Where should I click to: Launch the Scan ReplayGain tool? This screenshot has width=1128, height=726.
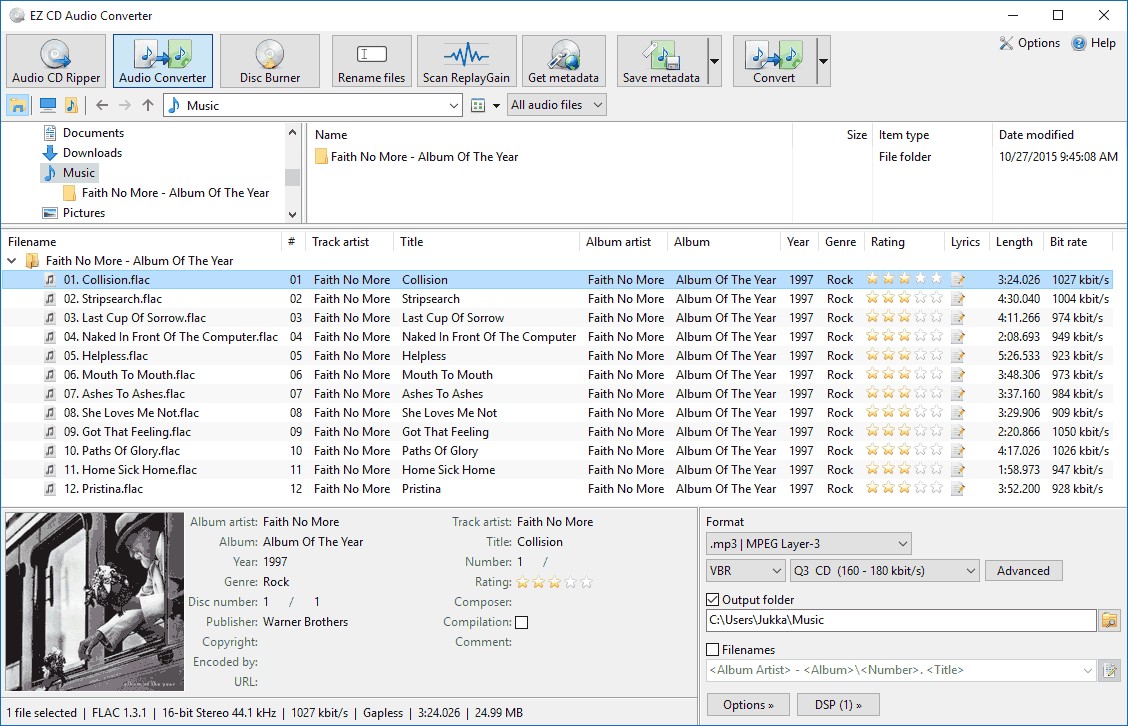tap(466, 60)
